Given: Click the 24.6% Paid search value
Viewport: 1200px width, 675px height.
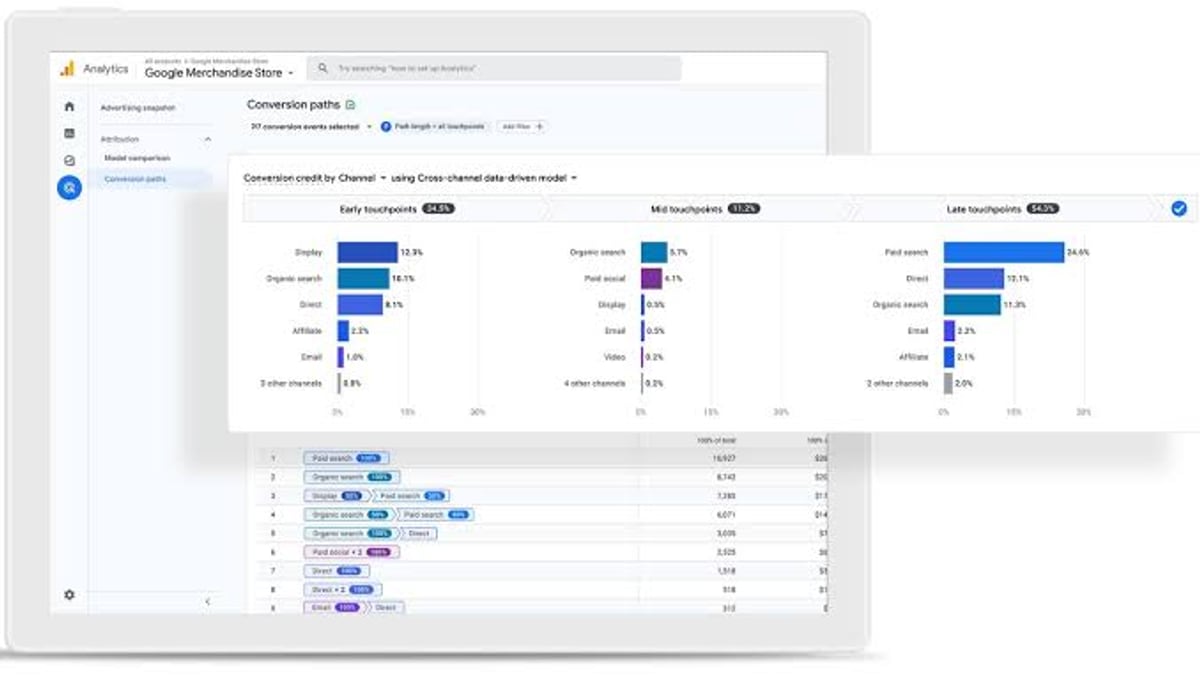Looking at the screenshot, I should pyautogui.click(x=1078, y=253).
